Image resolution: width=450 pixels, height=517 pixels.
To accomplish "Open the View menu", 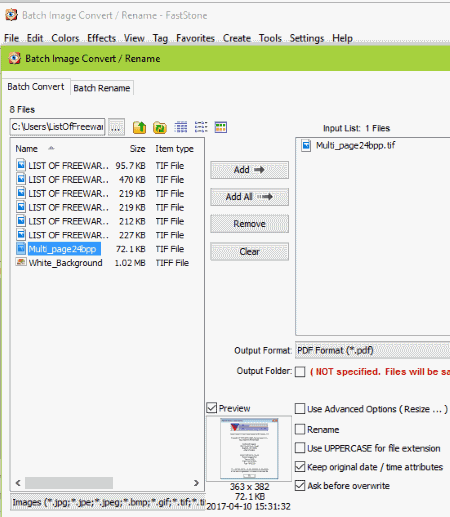I will [134, 38].
